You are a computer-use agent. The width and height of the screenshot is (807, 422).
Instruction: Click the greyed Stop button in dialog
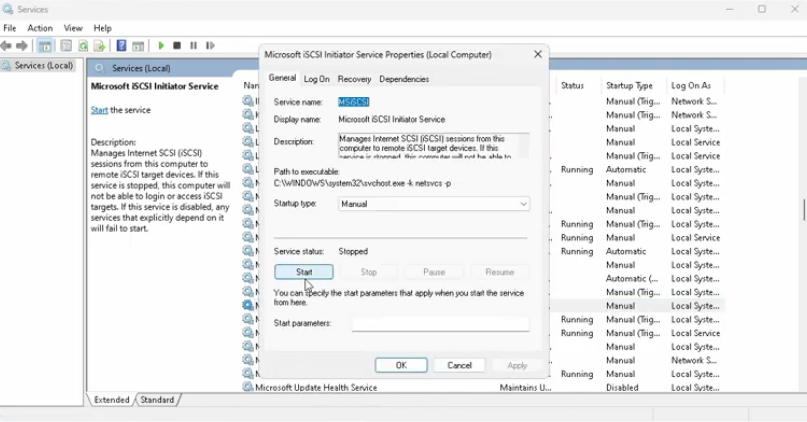pos(369,272)
